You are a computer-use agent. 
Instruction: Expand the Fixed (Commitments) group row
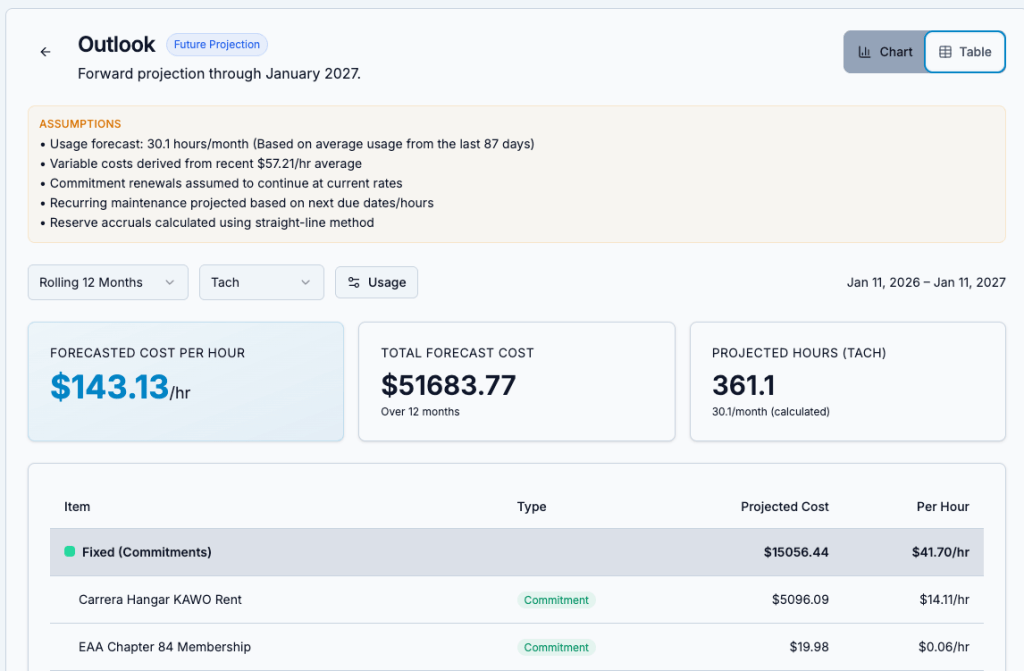pos(146,552)
